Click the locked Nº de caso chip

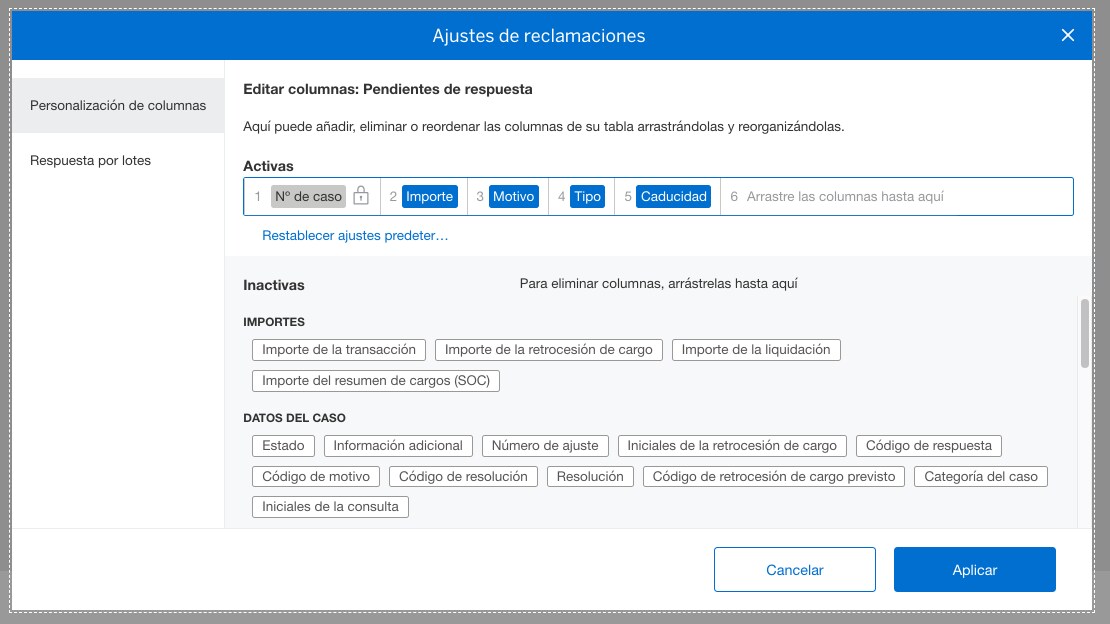[308, 196]
